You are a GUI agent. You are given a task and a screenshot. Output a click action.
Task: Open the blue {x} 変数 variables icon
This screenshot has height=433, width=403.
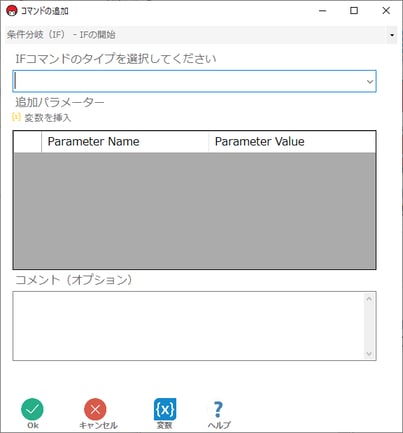coord(165,409)
